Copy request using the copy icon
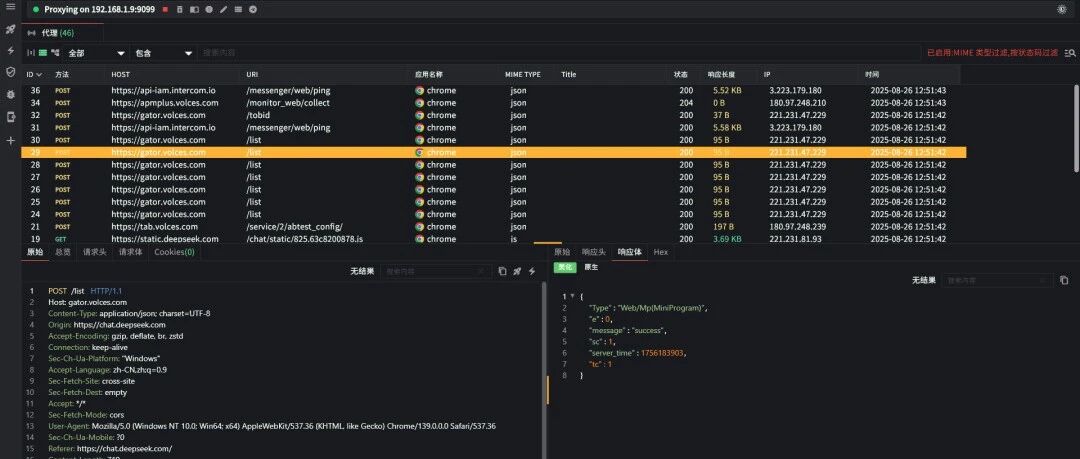This screenshot has height=459, width=1080. tap(502, 272)
